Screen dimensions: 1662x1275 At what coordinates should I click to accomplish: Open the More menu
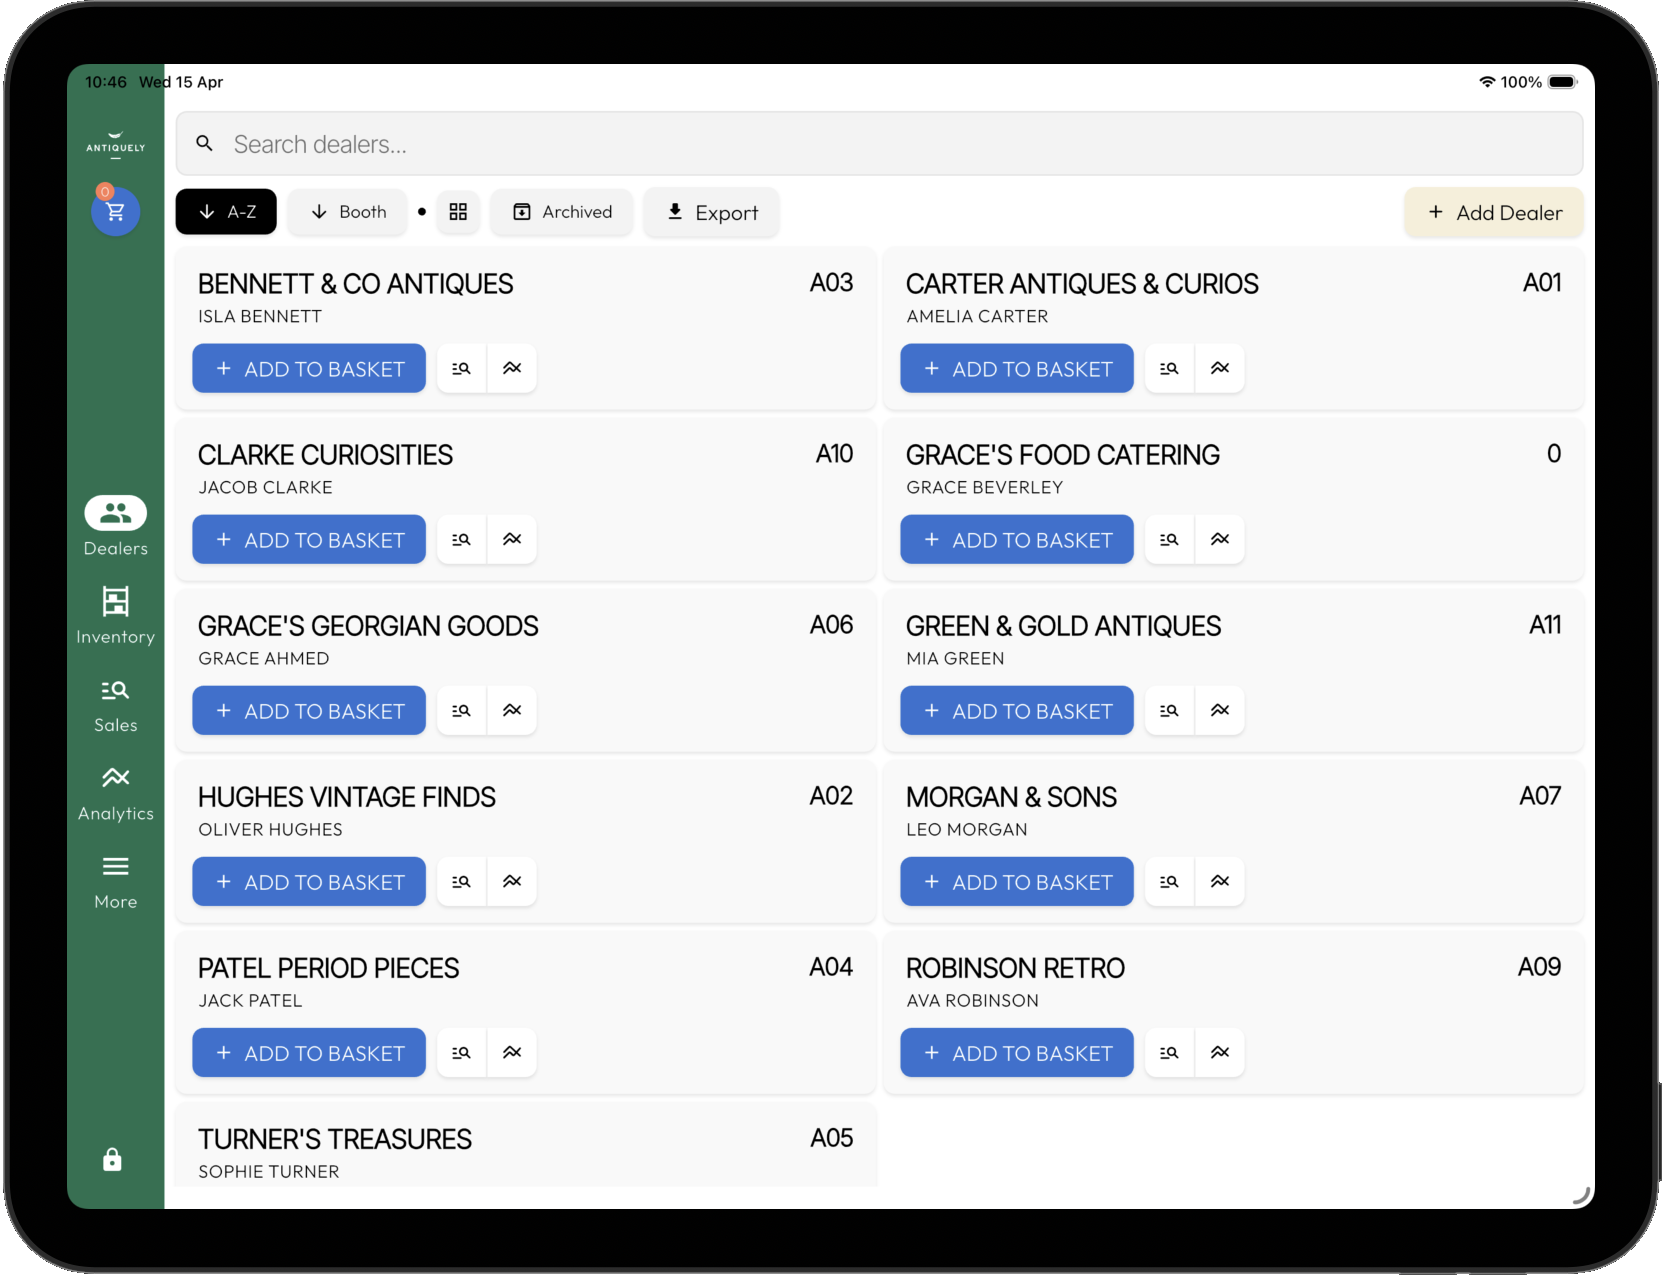point(116,882)
